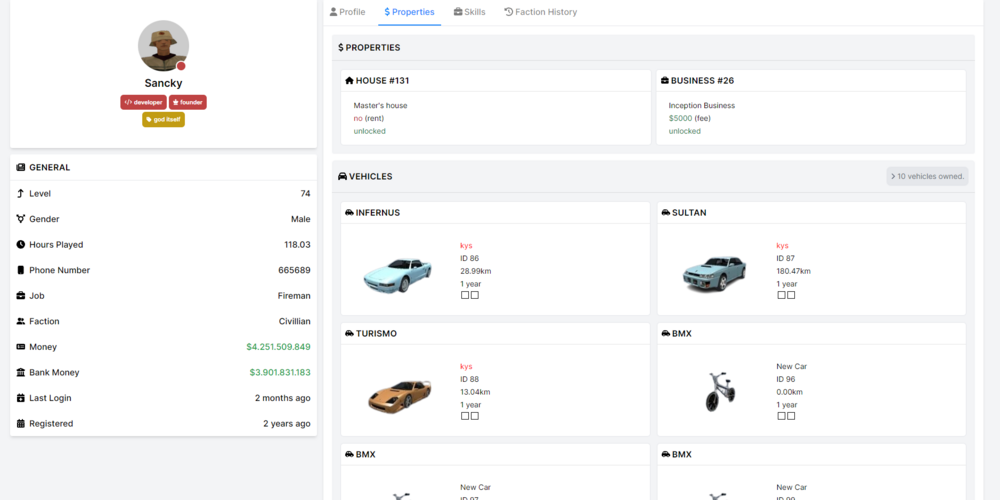This screenshot has height=500, width=1000.
Task: Click the General section newspaper icon
Action: click(20, 167)
